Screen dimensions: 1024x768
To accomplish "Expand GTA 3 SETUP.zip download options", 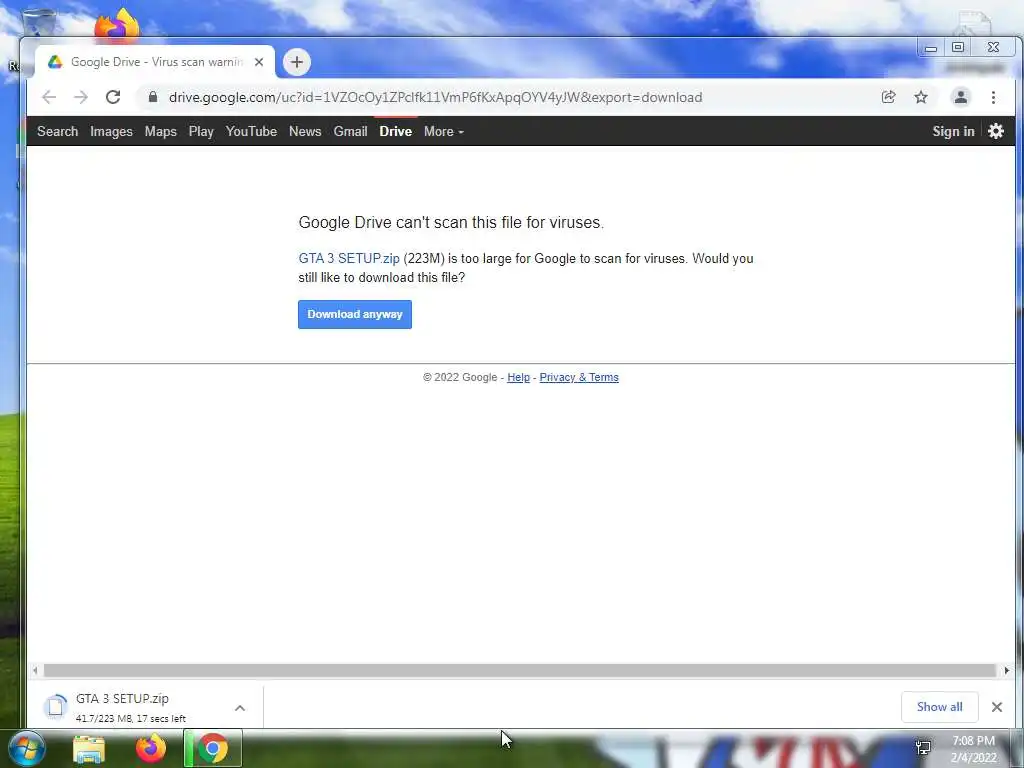I will click(x=240, y=708).
